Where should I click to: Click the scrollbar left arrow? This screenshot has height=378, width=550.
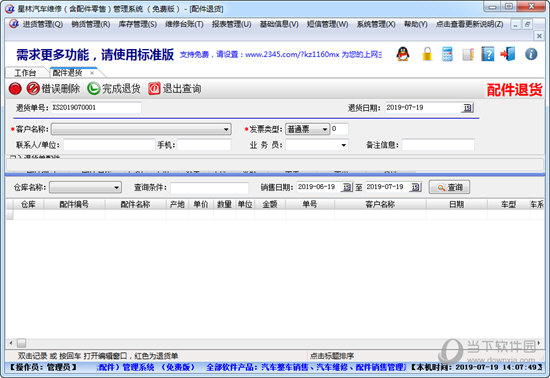[x=11, y=343]
